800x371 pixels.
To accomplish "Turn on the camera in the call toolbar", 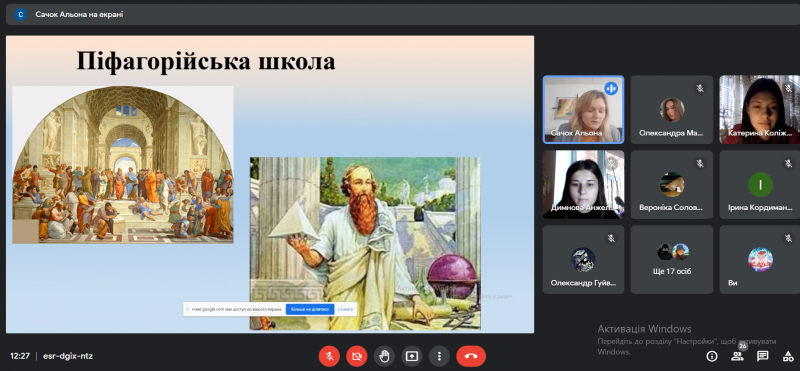I will click(357, 356).
